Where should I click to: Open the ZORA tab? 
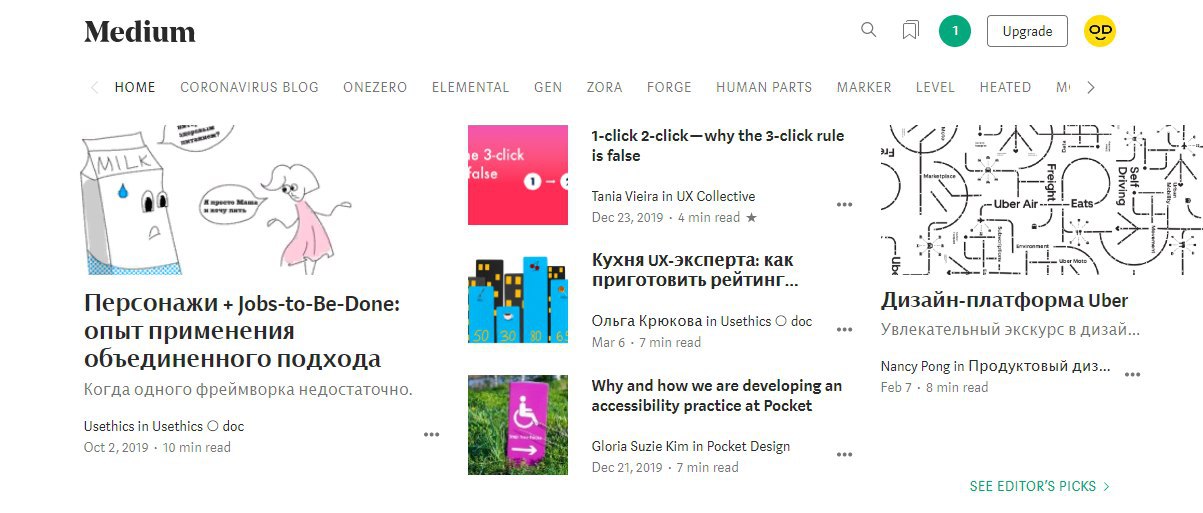pos(604,87)
